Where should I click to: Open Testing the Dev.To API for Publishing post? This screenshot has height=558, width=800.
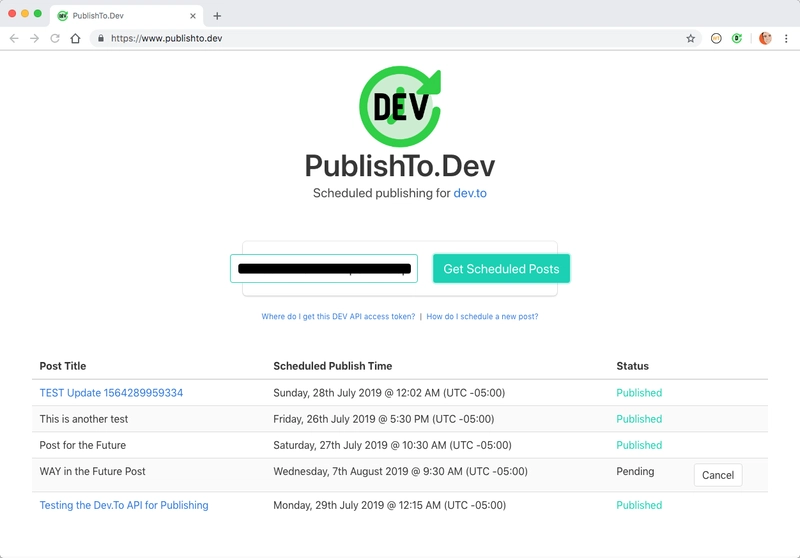(124, 505)
